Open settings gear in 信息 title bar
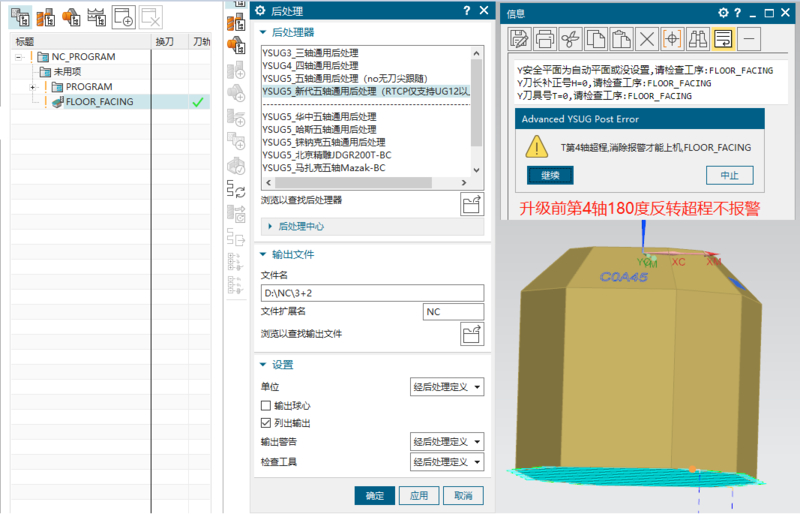This screenshot has width=800, height=514. coord(723,13)
